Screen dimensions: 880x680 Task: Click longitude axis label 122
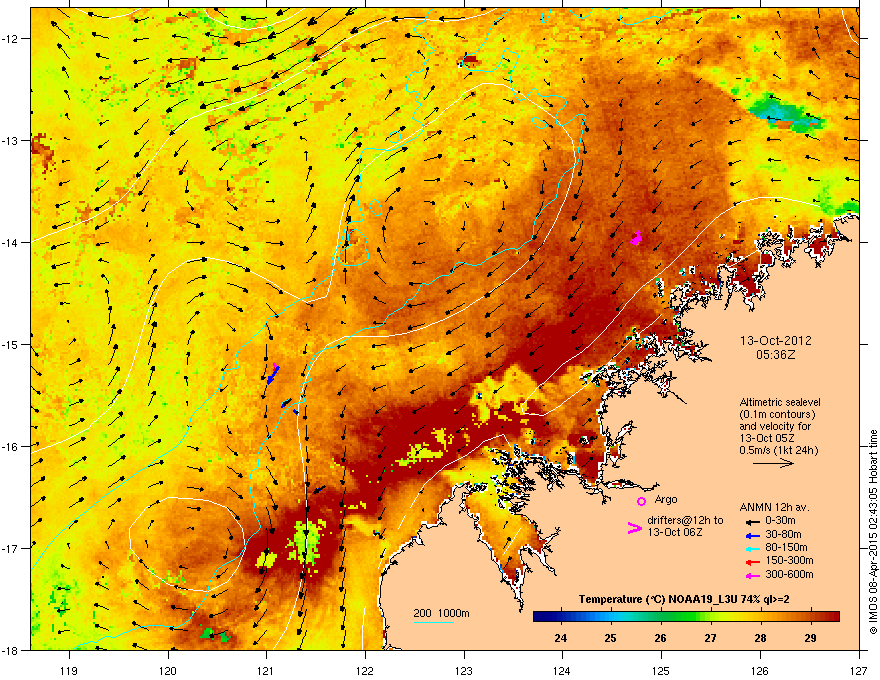tap(365, 670)
